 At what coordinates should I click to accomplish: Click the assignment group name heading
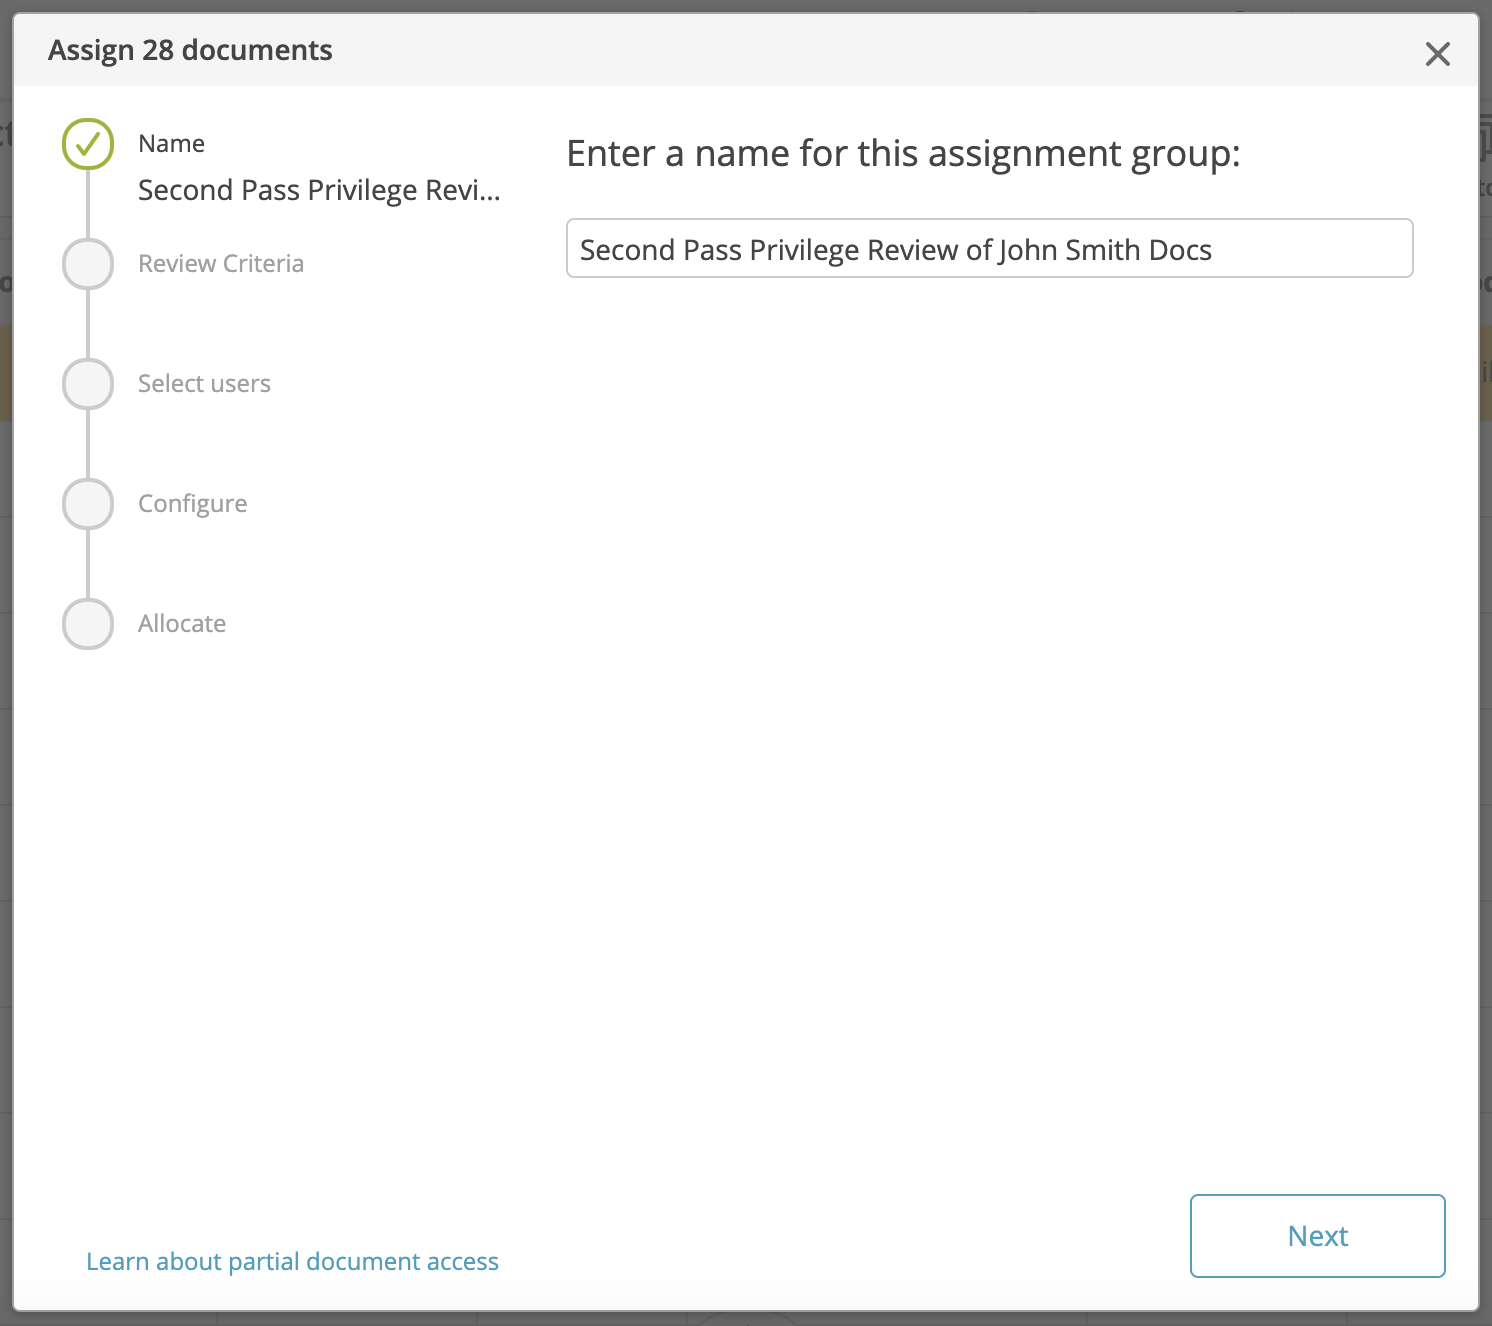click(x=903, y=153)
